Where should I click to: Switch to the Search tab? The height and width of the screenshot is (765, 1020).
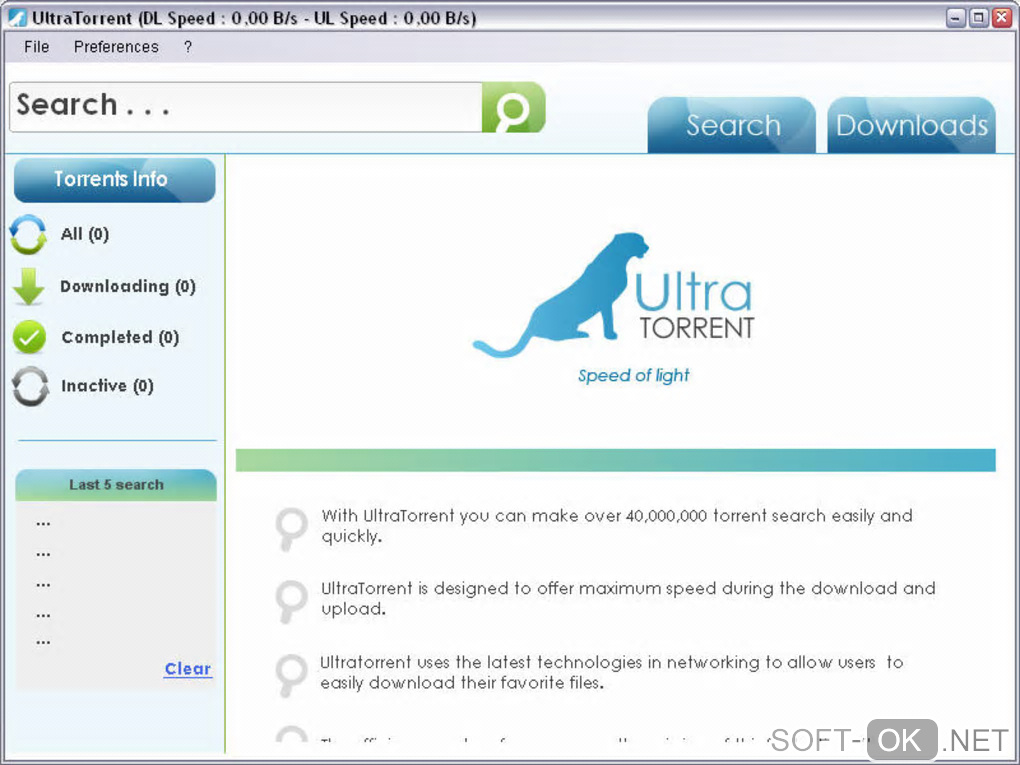coord(732,125)
